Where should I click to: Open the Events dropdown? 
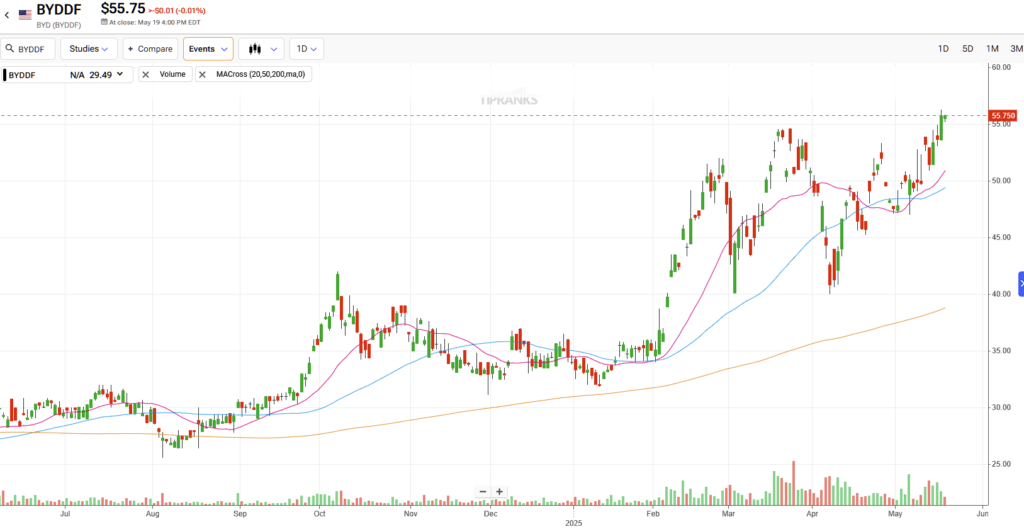208,49
